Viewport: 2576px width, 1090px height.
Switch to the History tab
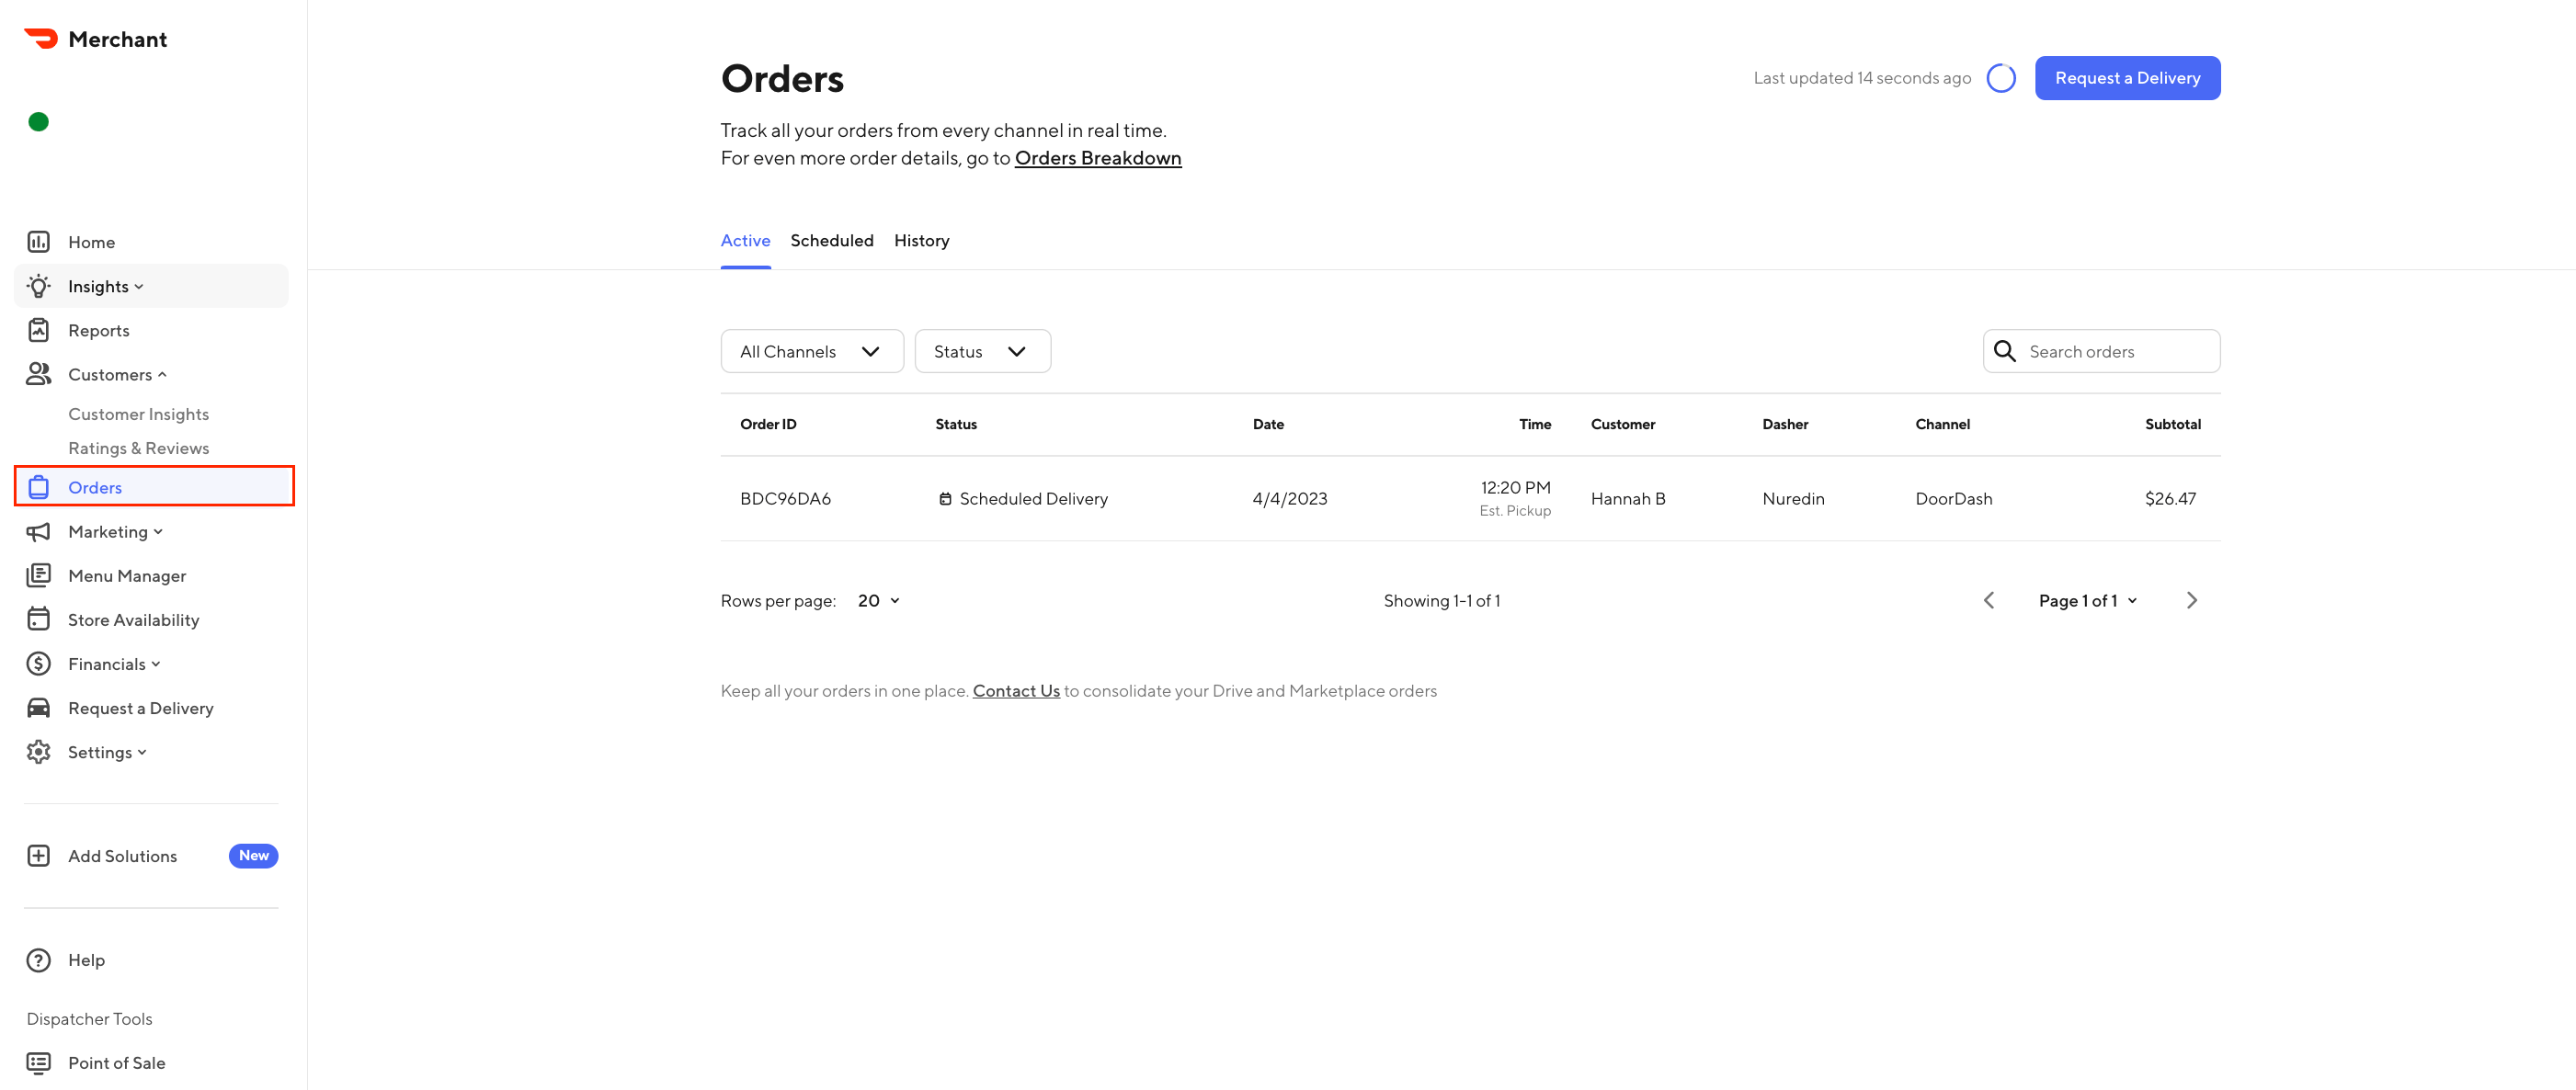coord(921,240)
